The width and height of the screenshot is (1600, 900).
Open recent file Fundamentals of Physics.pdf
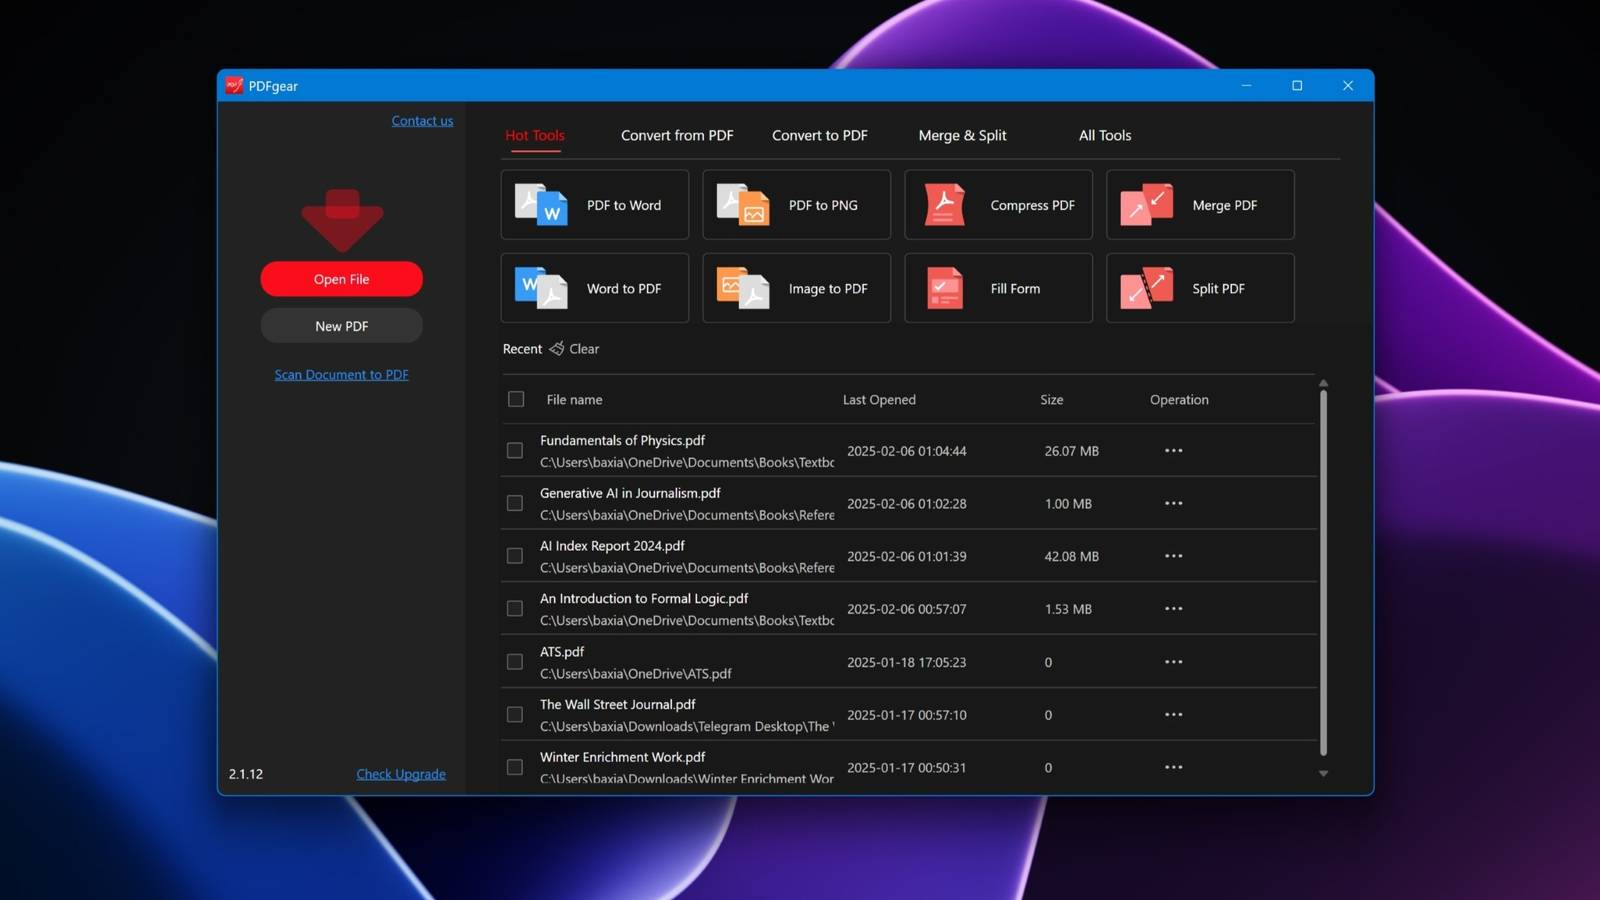[622, 440]
